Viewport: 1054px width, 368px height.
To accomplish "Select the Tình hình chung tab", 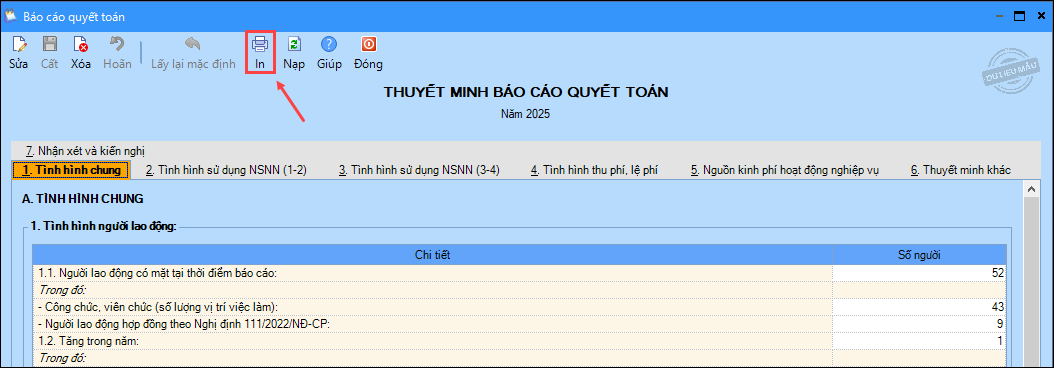I will [x=71, y=170].
